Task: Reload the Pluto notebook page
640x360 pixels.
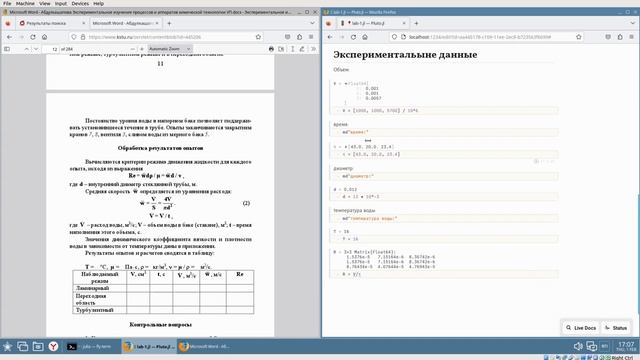Action: pos(353,37)
